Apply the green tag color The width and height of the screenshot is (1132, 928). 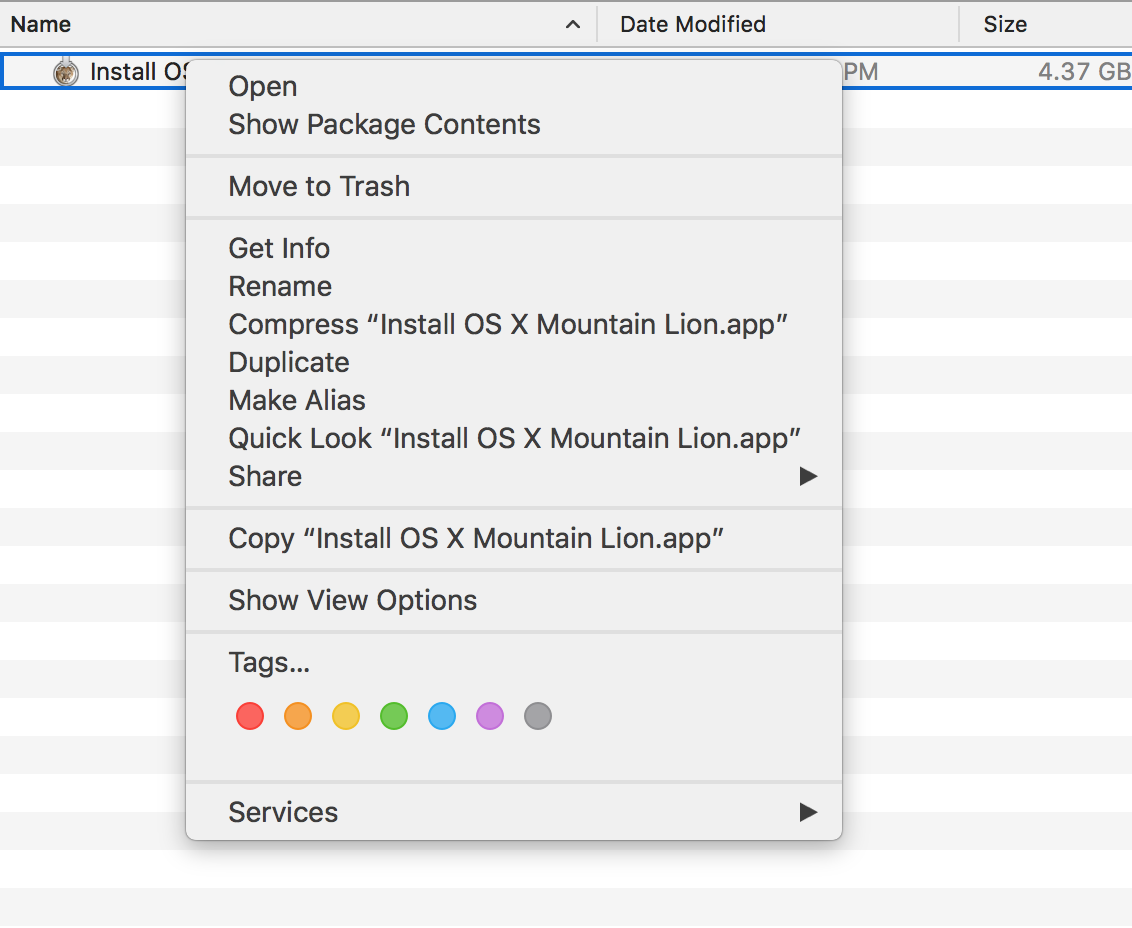(x=394, y=716)
